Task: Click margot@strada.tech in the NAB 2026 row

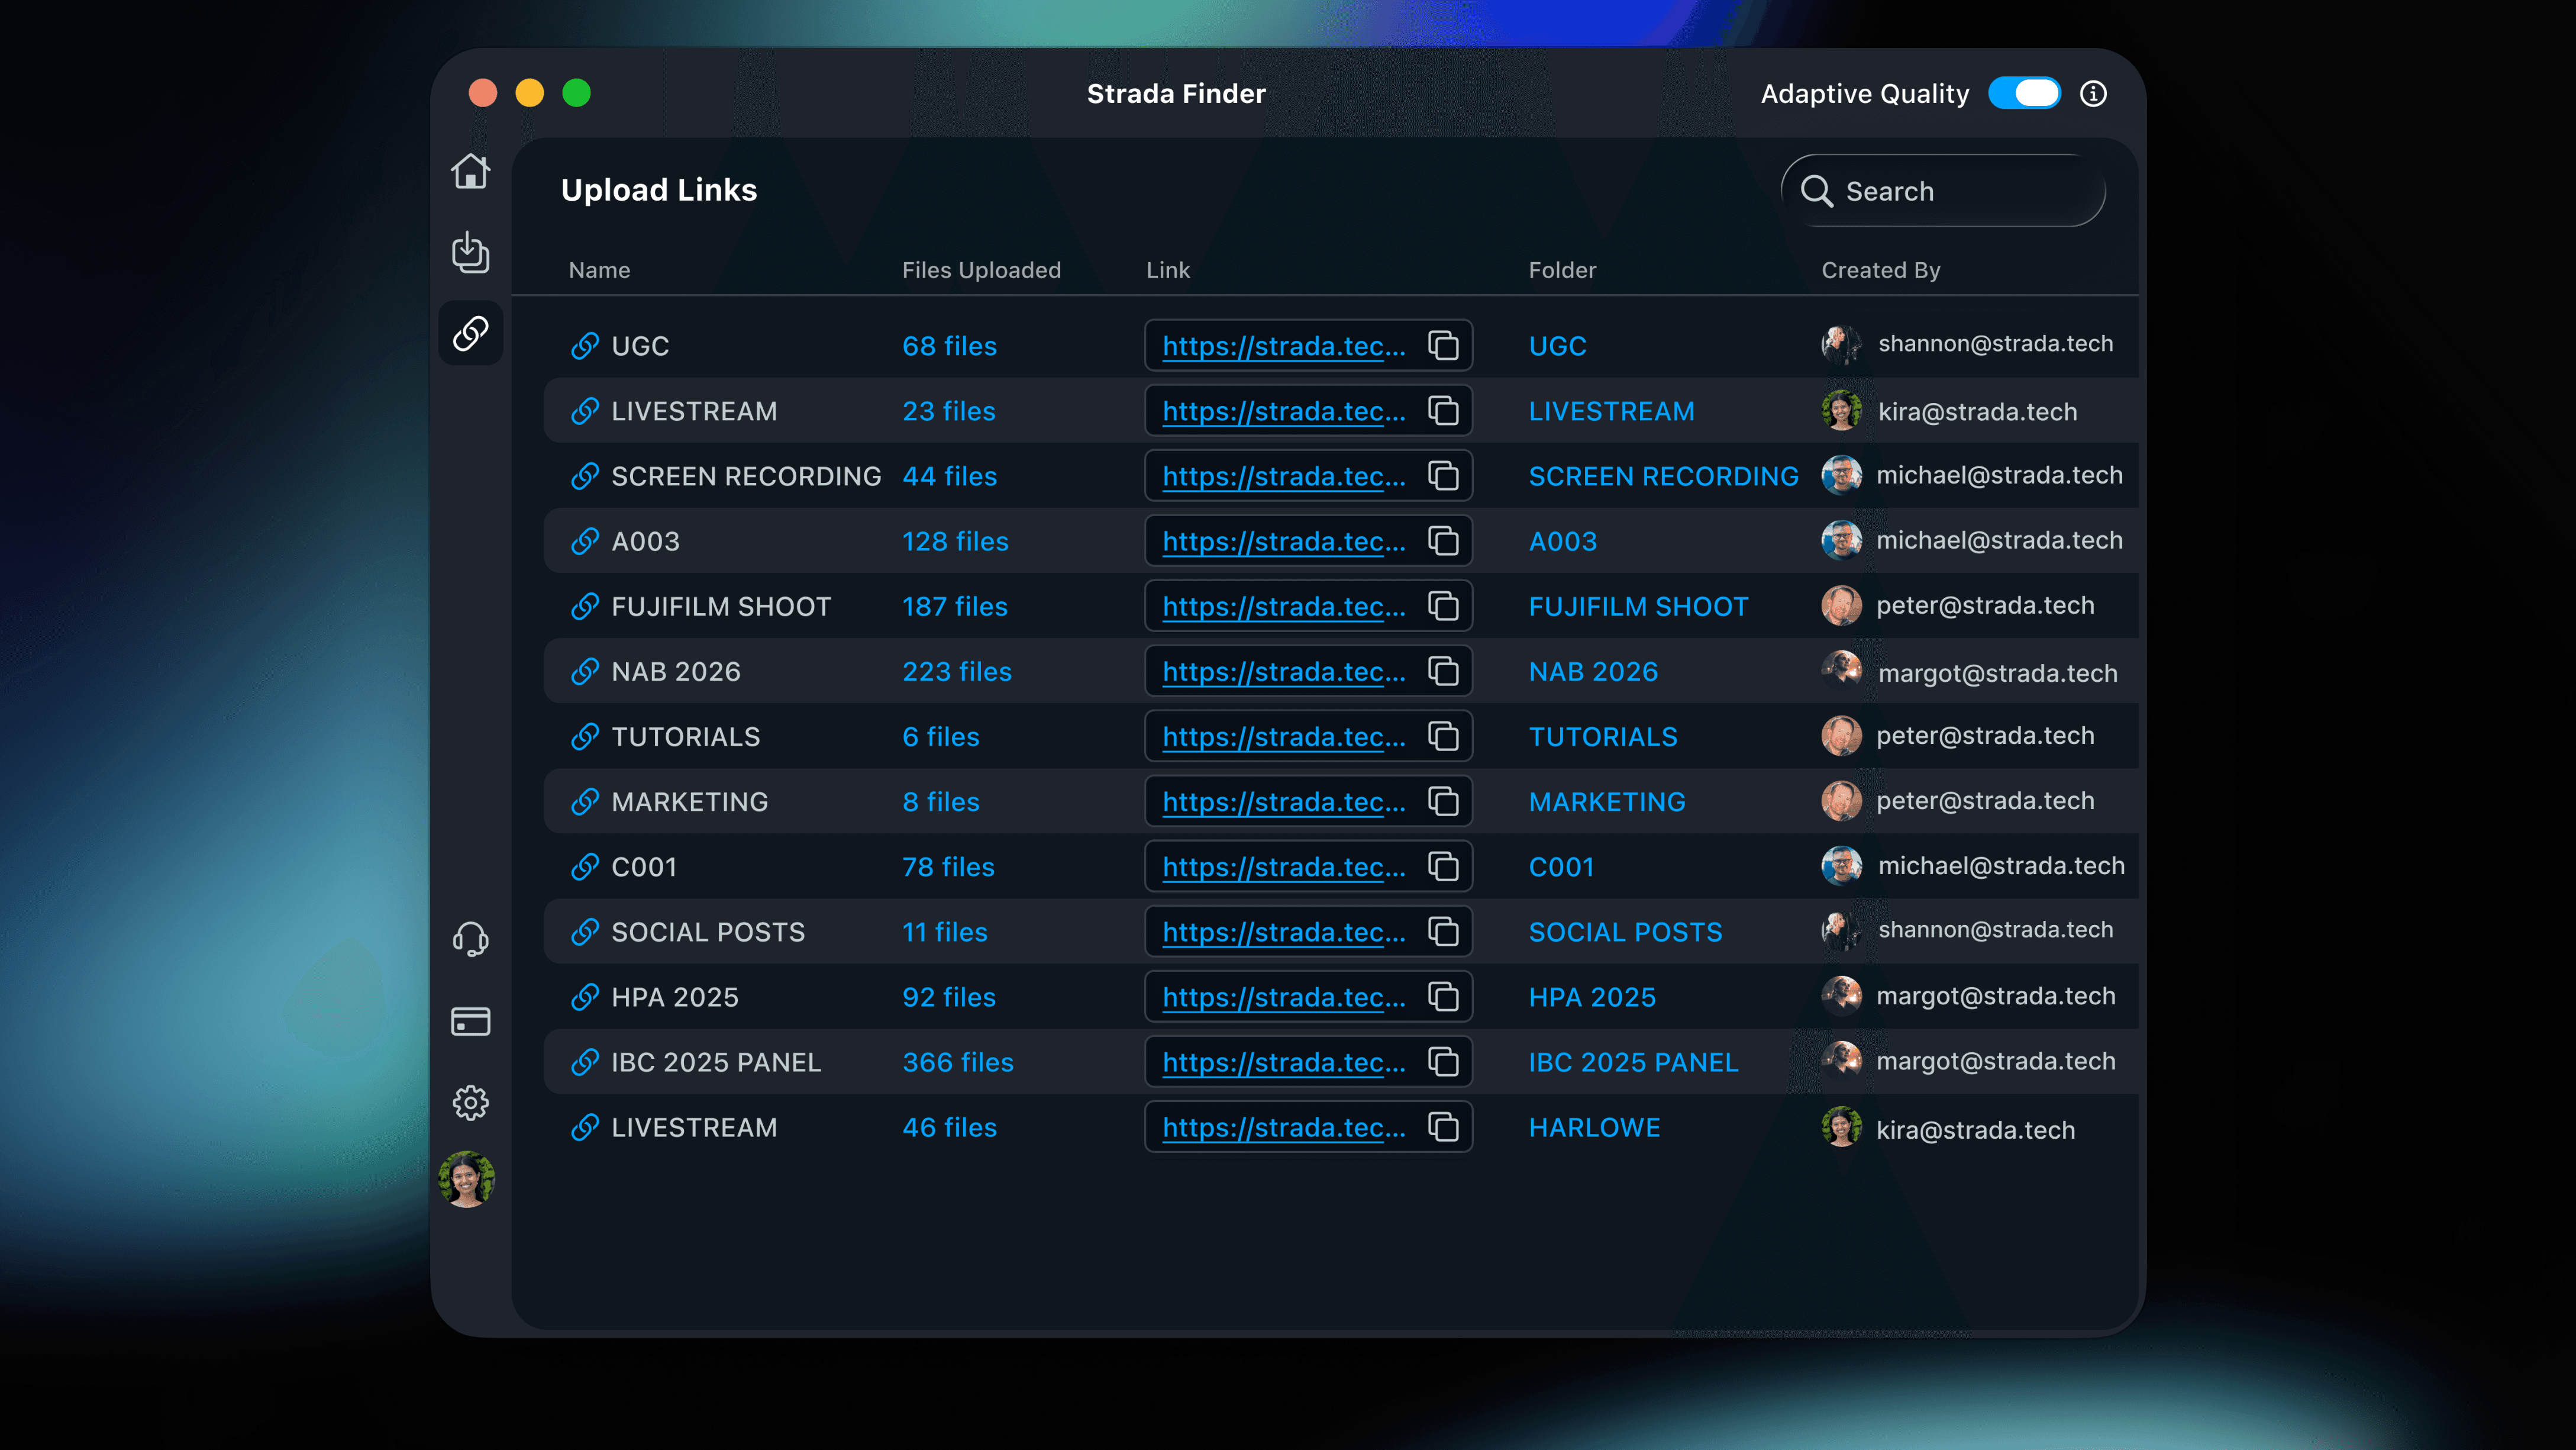Action: coord(1997,674)
